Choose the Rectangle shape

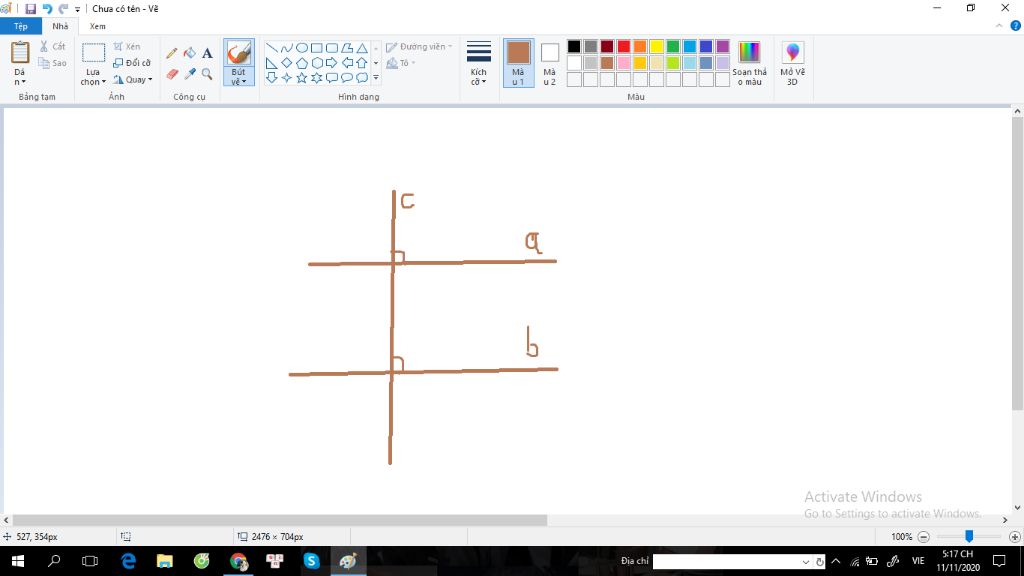(x=317, y=48)
